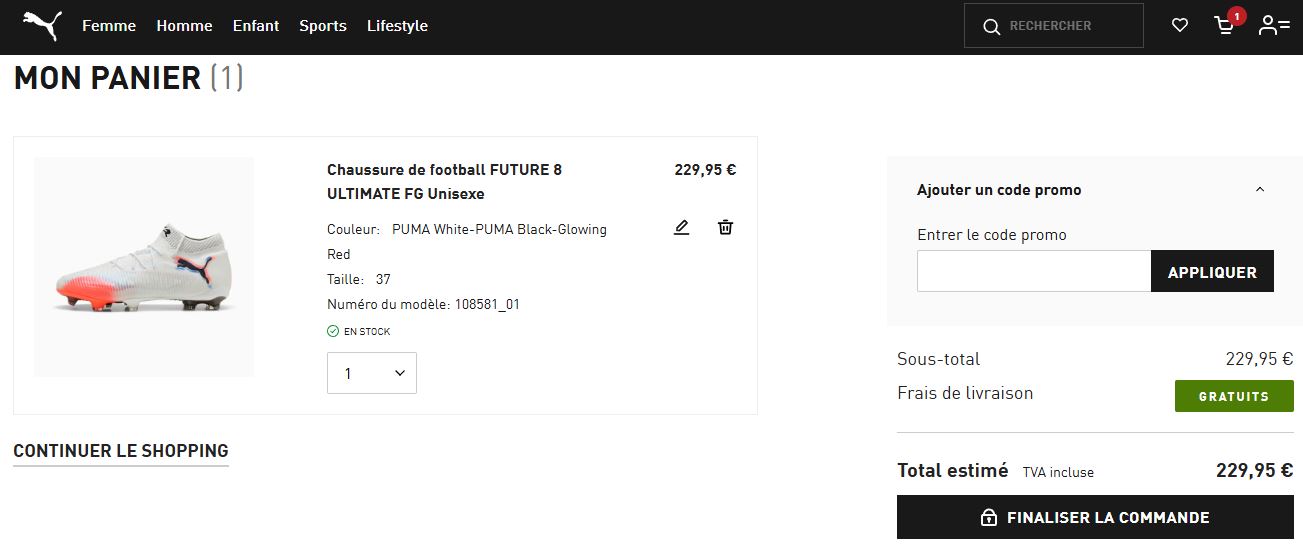Collapse the Ajouter un code promo section

click(x=1259, y=190)
